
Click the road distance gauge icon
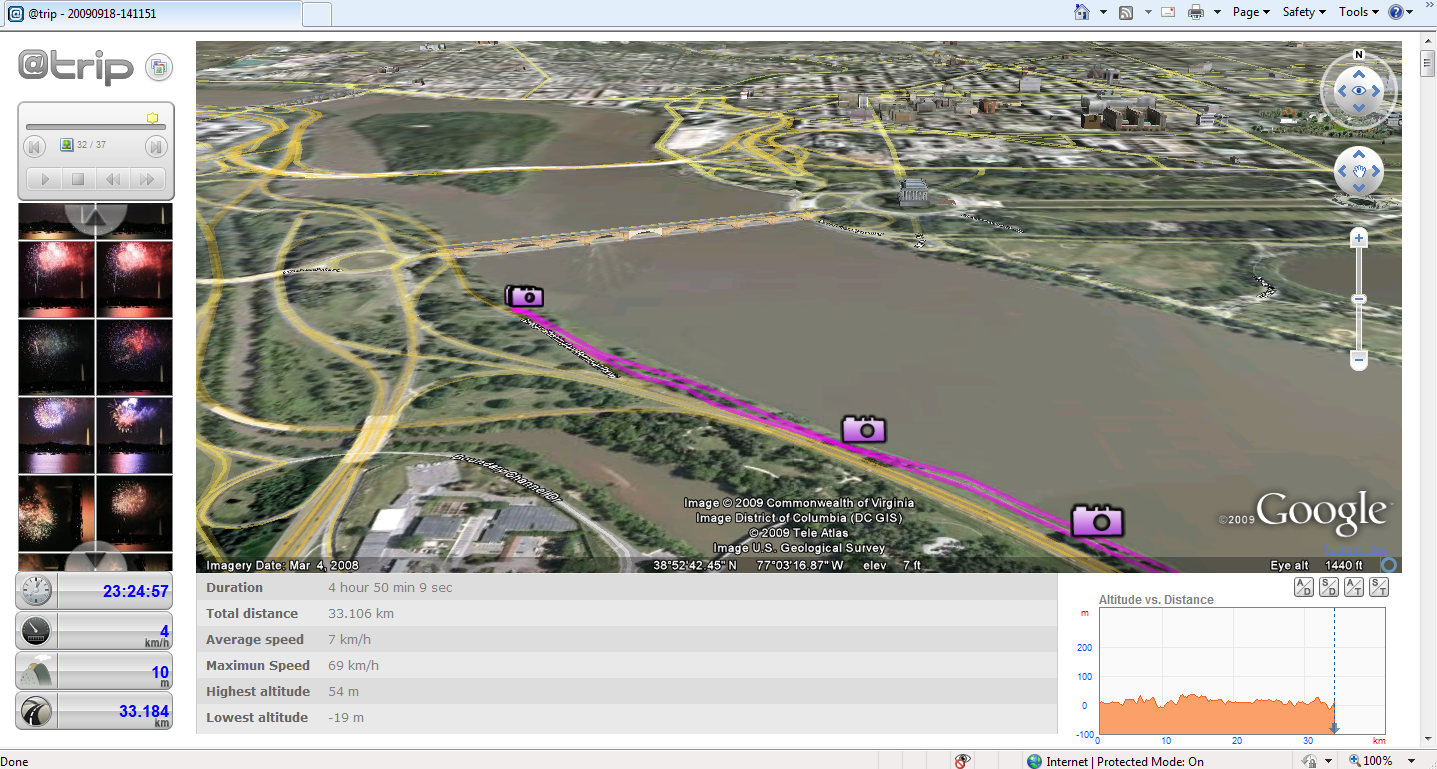click(x=36, y=711)
